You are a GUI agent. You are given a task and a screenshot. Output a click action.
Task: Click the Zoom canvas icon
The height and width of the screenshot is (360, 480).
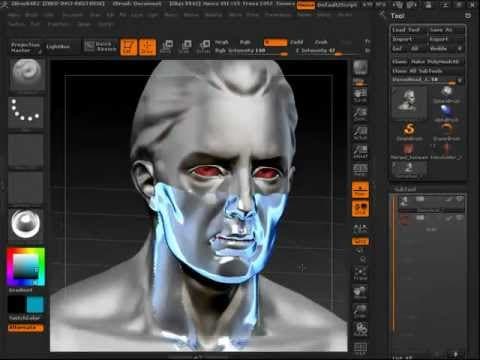(x=360, y=114)
